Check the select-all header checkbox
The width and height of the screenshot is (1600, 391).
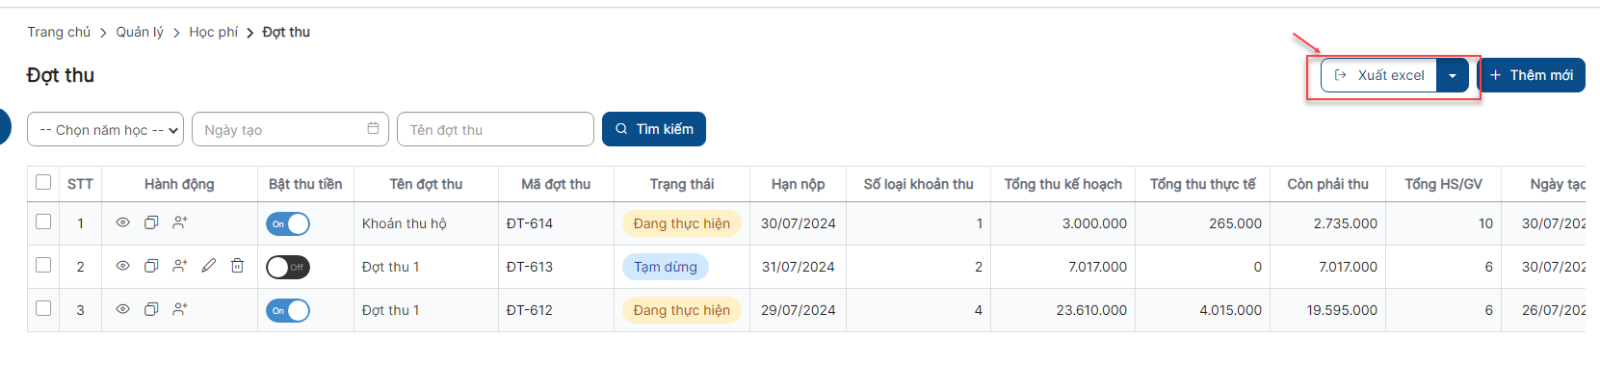coord(43,182)
